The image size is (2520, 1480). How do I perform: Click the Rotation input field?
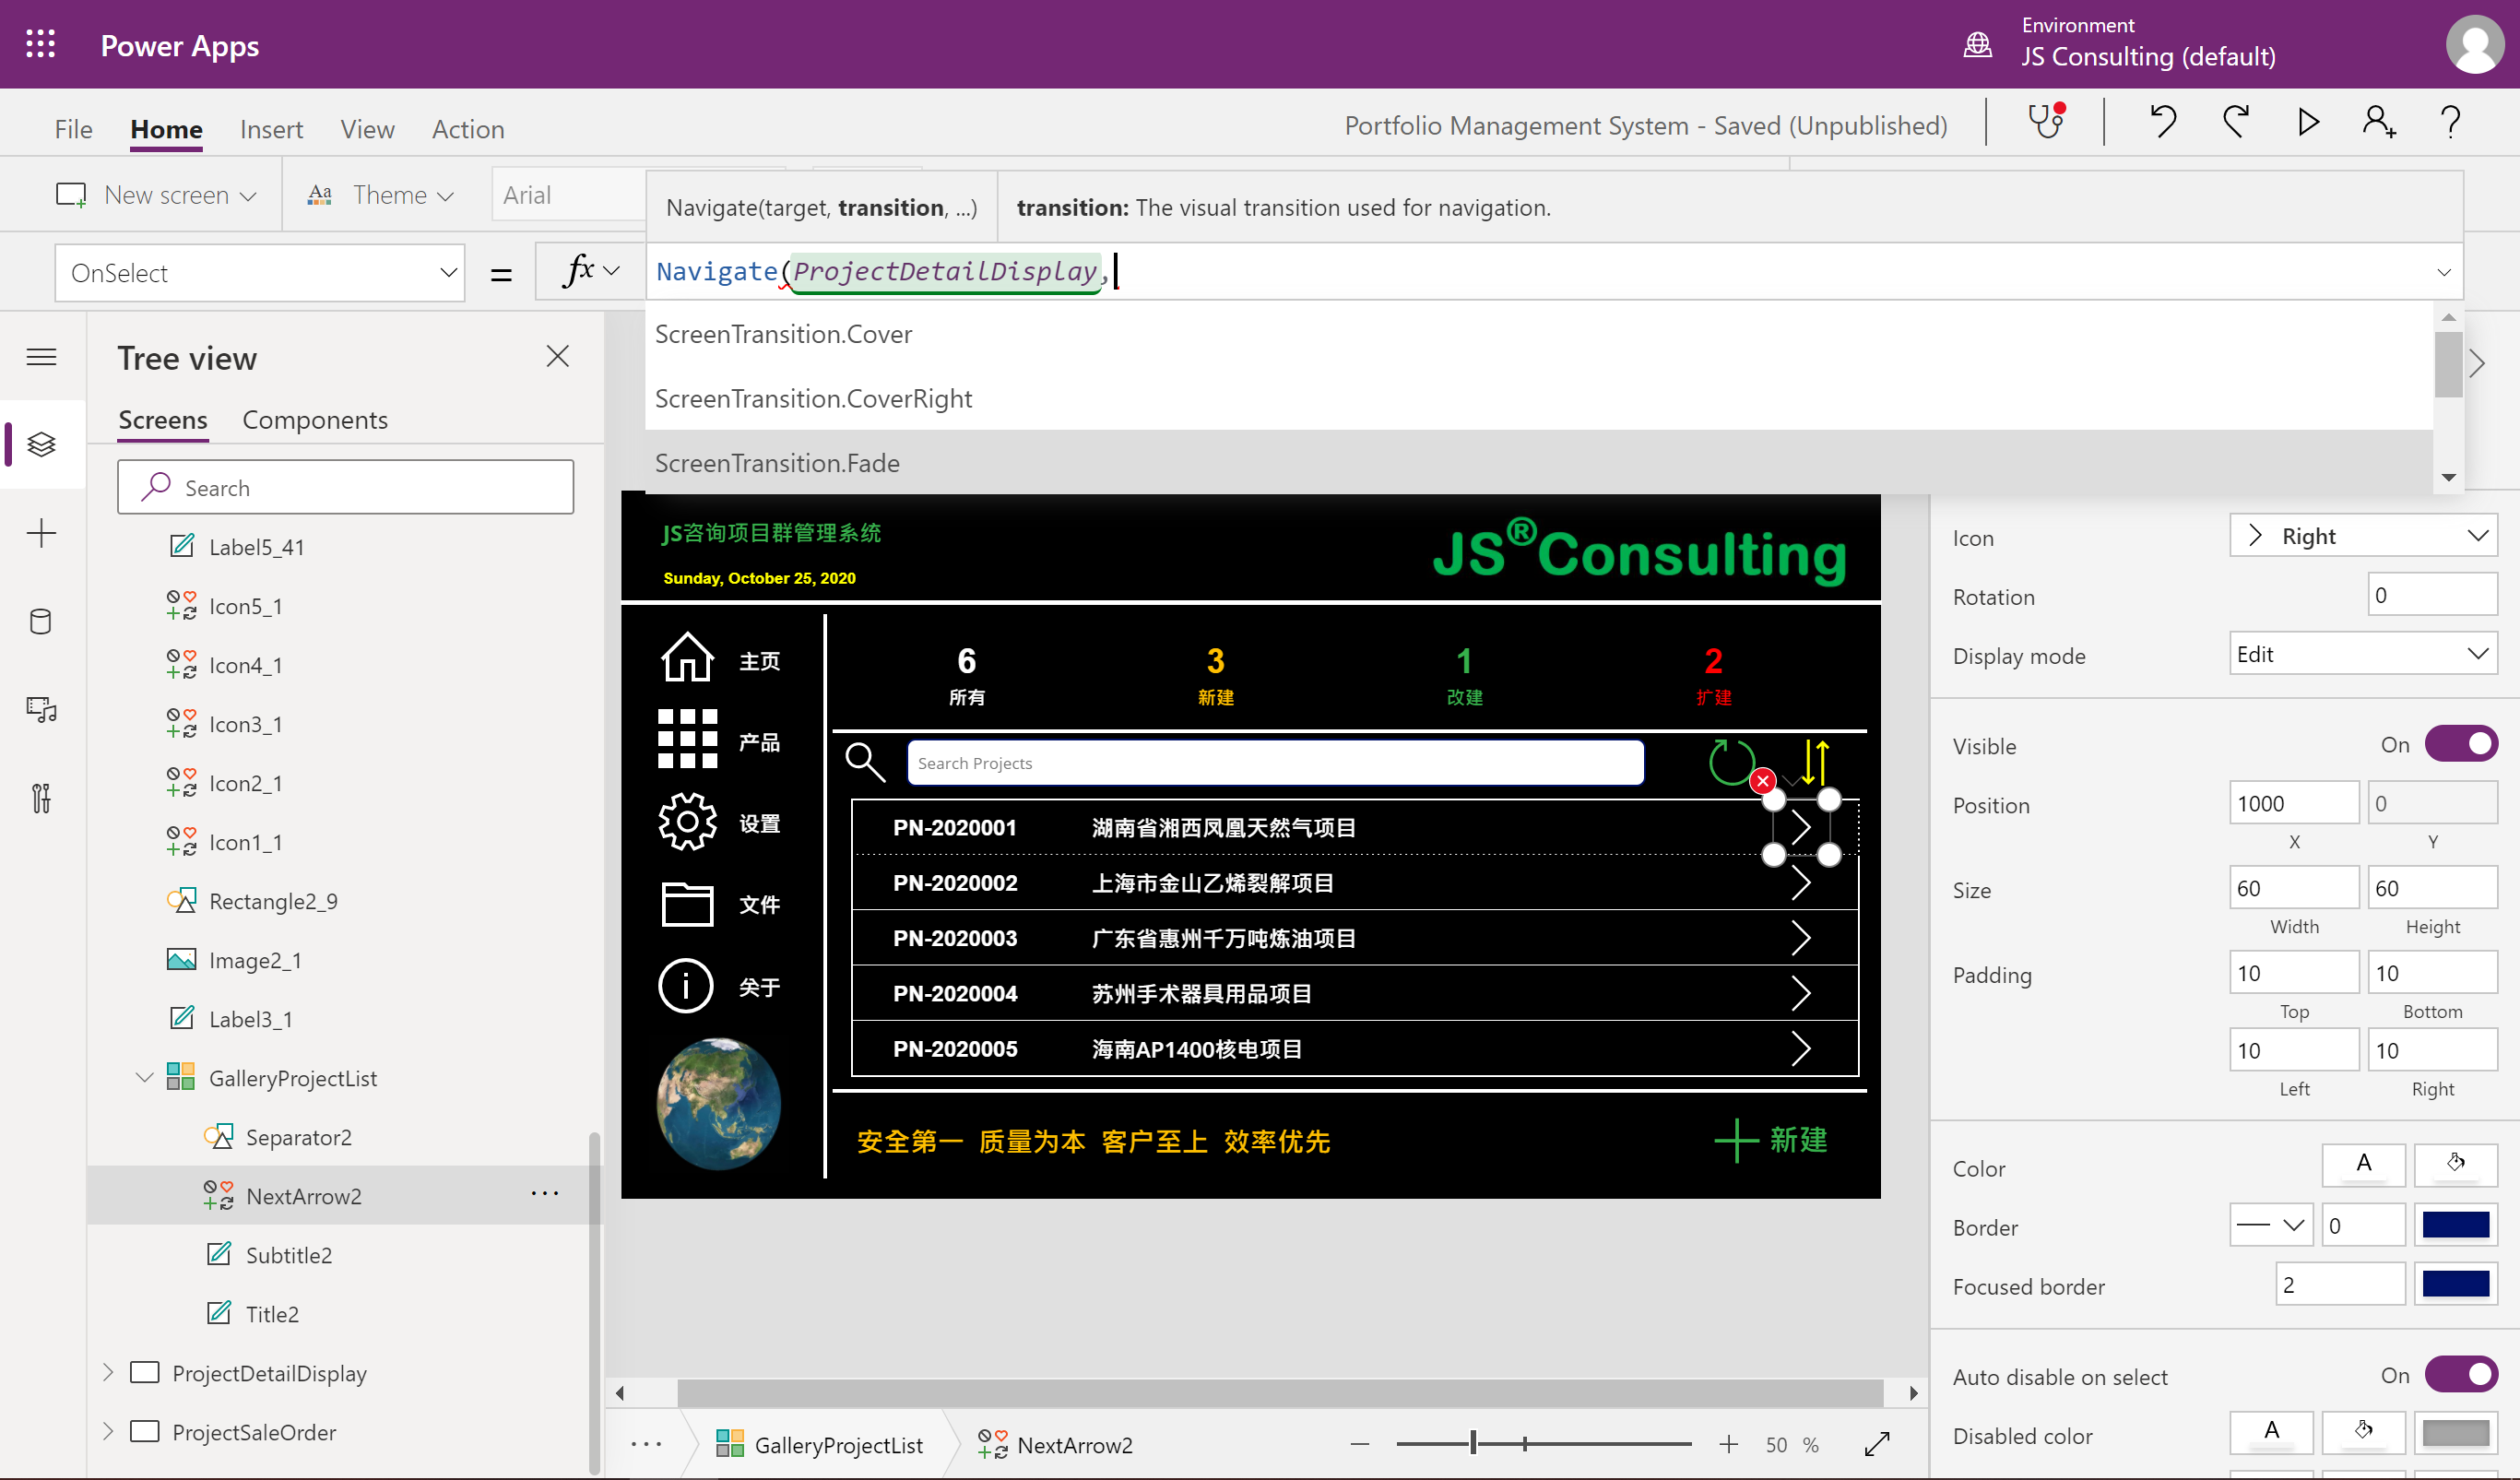point(2432,595)
